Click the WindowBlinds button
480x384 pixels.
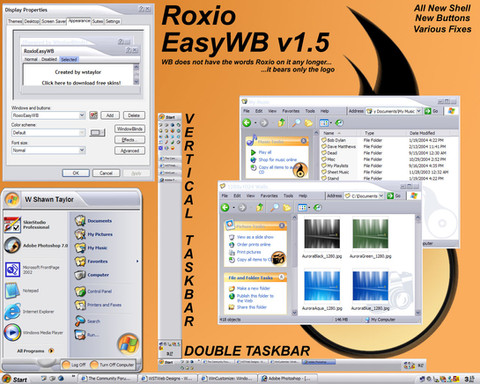130,129
